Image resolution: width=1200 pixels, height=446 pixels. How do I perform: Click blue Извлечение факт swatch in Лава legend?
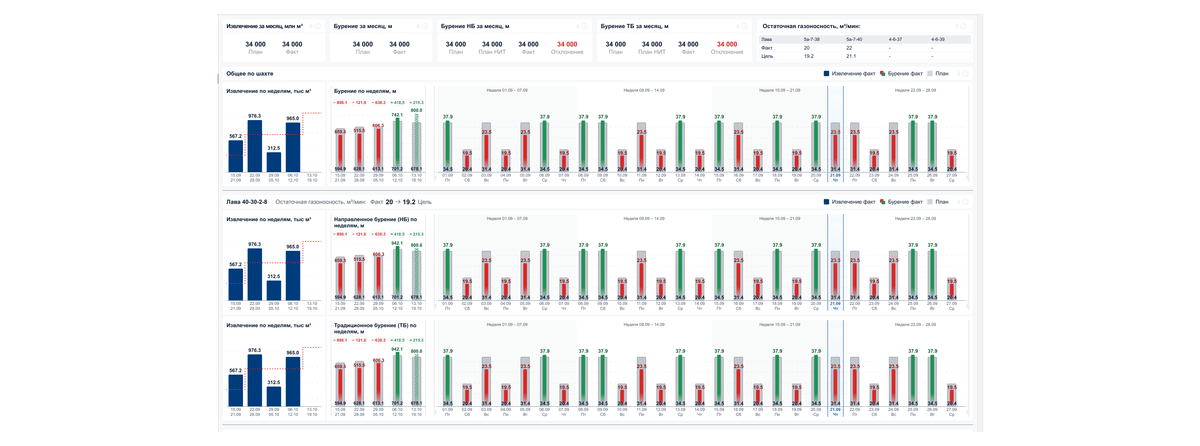click(x=826, y=202)
